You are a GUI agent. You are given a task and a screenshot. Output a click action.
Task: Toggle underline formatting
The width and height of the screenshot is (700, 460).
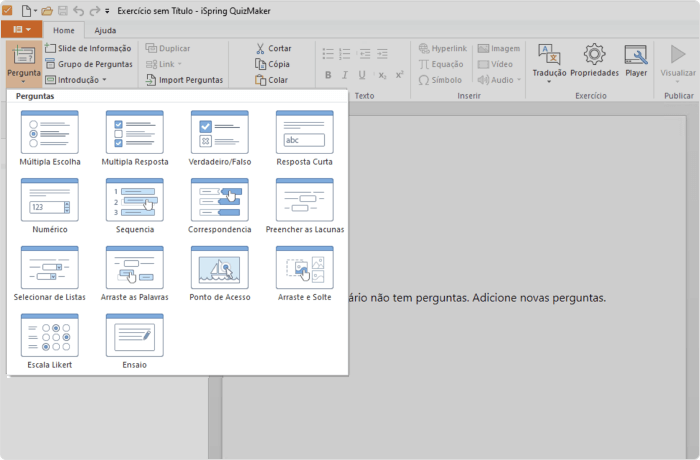362,75
